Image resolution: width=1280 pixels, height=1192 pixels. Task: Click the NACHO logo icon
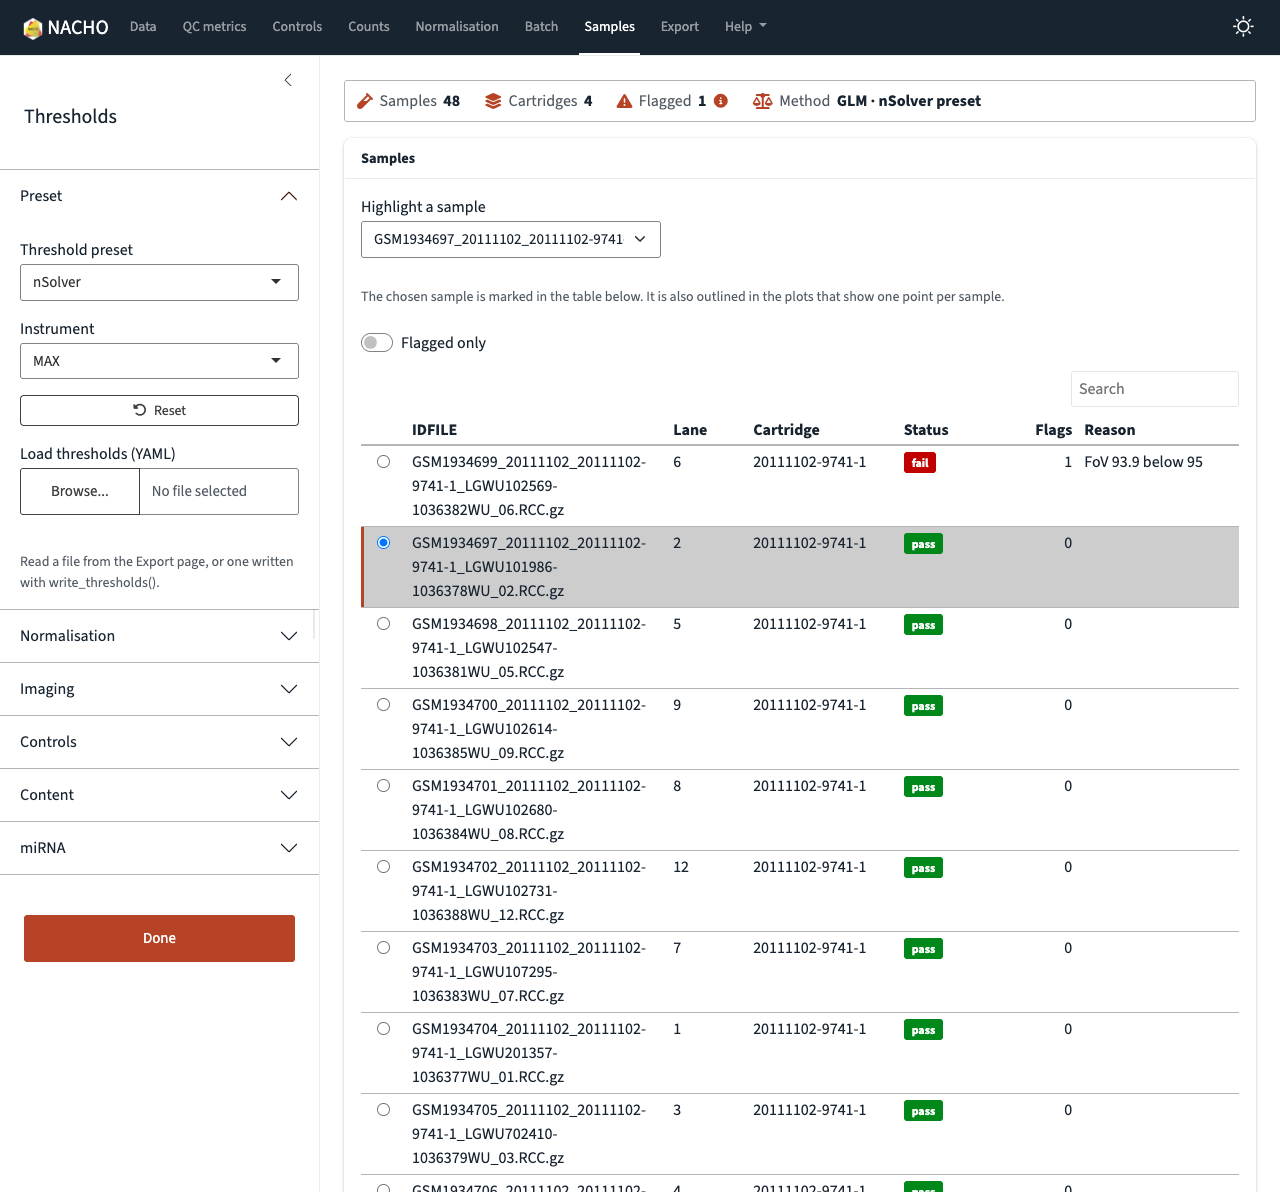(x=33, y=28)
